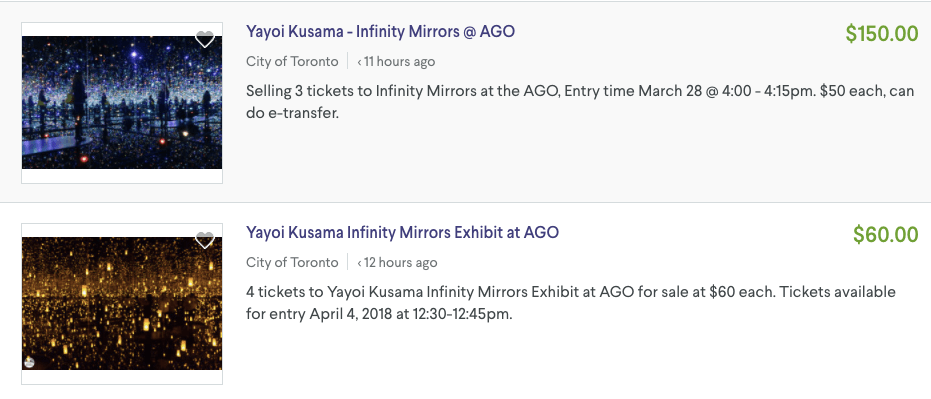
Task: Click the $60.00 price
Action: click(886, 235)
